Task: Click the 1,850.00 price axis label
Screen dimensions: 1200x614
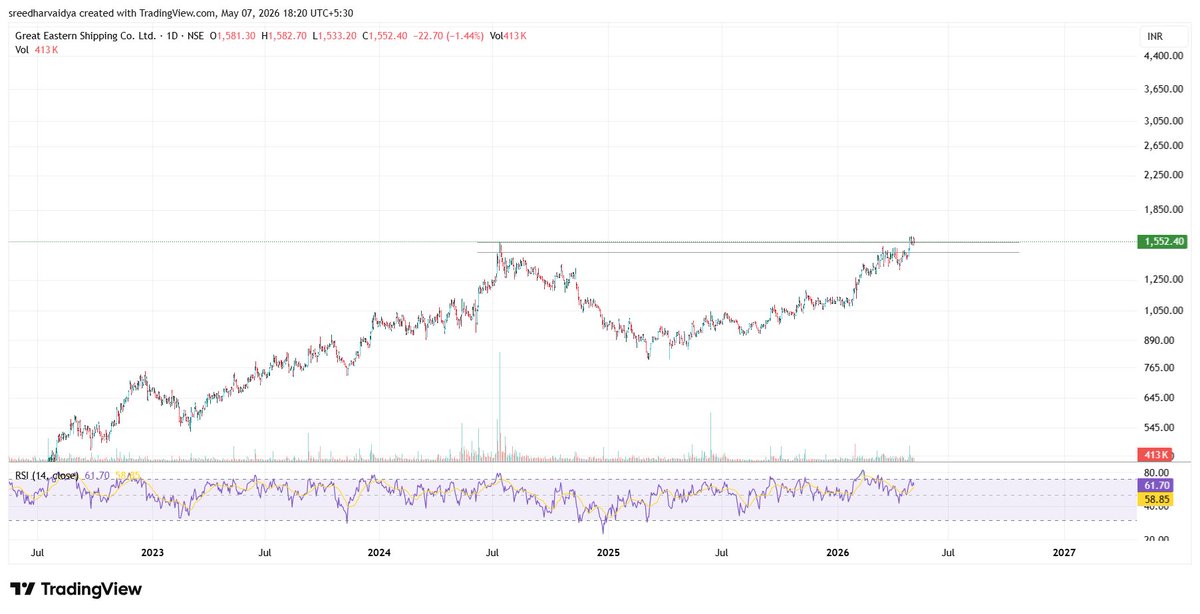Action: [1164, 210]
